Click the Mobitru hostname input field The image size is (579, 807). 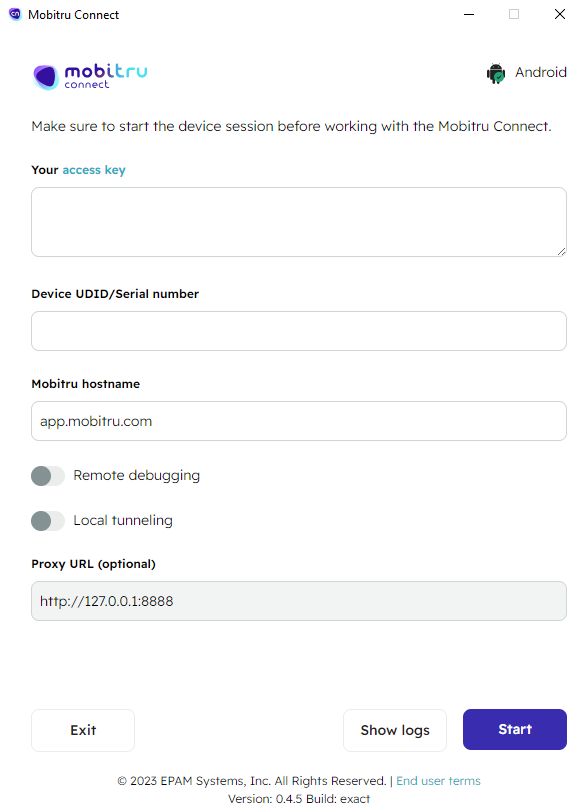[299, 421]
